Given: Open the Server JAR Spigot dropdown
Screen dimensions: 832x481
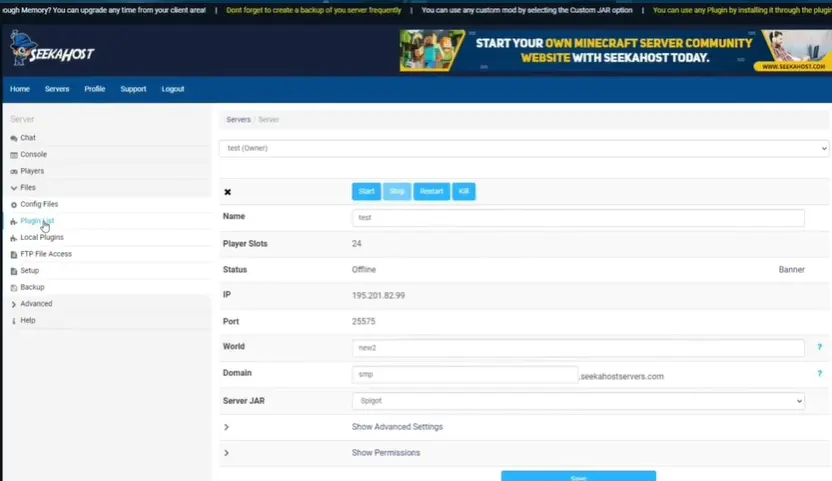Looking at the screenshot, I should coord(578,401).
